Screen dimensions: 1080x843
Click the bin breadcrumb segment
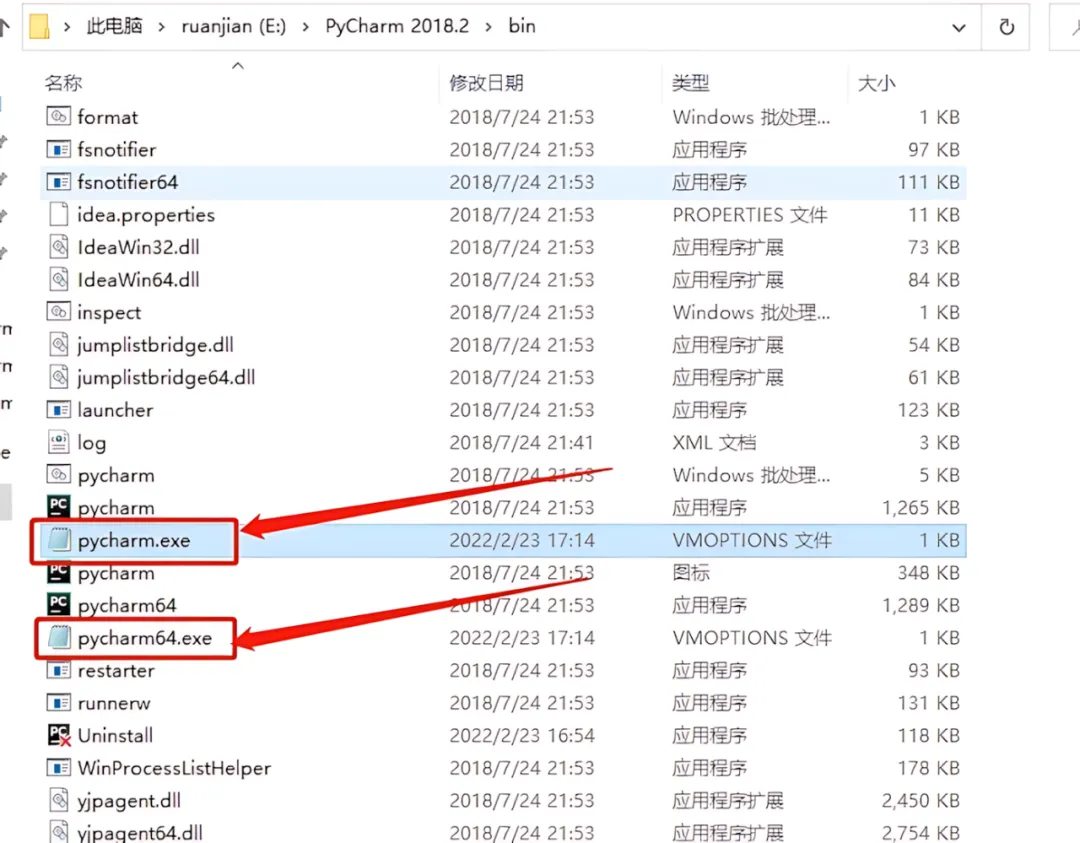tap(521, 26)
